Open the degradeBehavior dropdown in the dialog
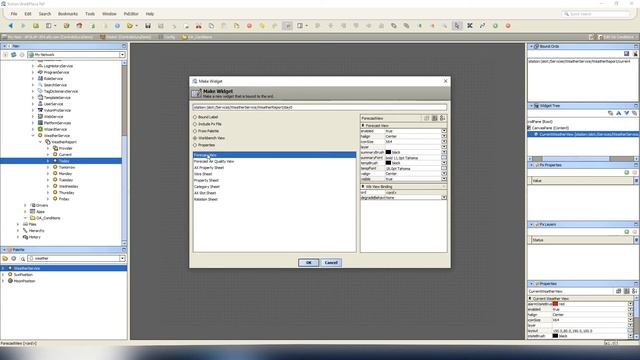 444,198
